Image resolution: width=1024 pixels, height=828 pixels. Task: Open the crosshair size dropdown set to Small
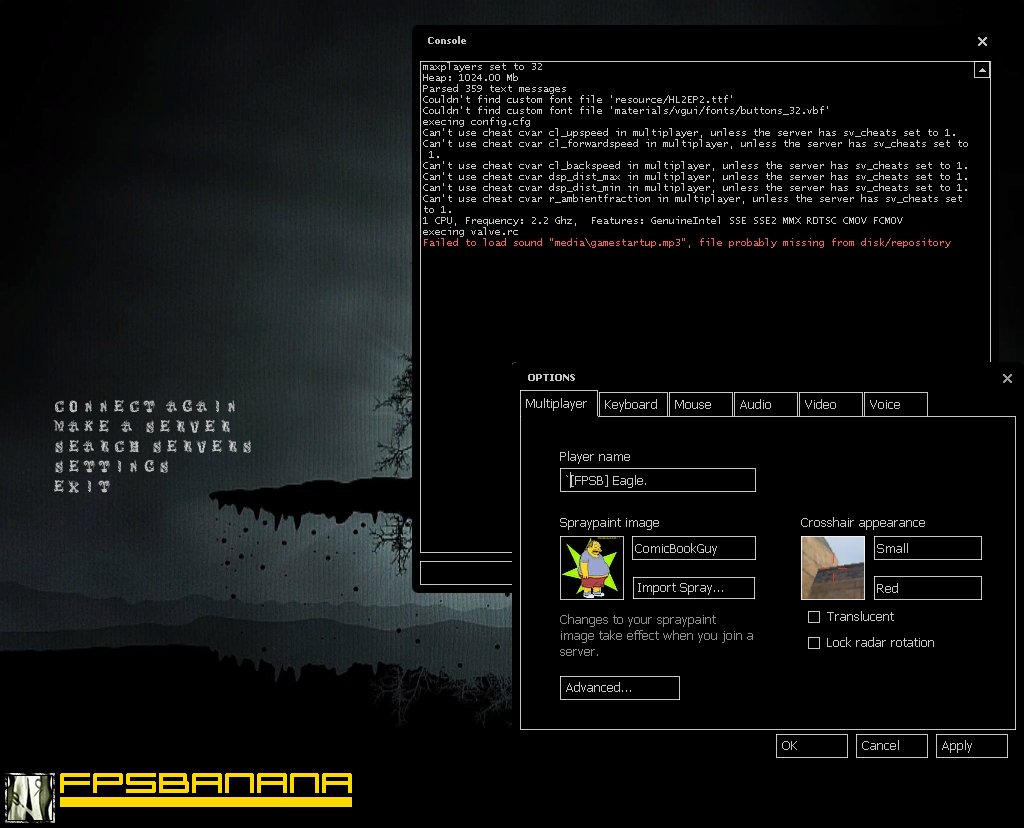click(927, 548)
